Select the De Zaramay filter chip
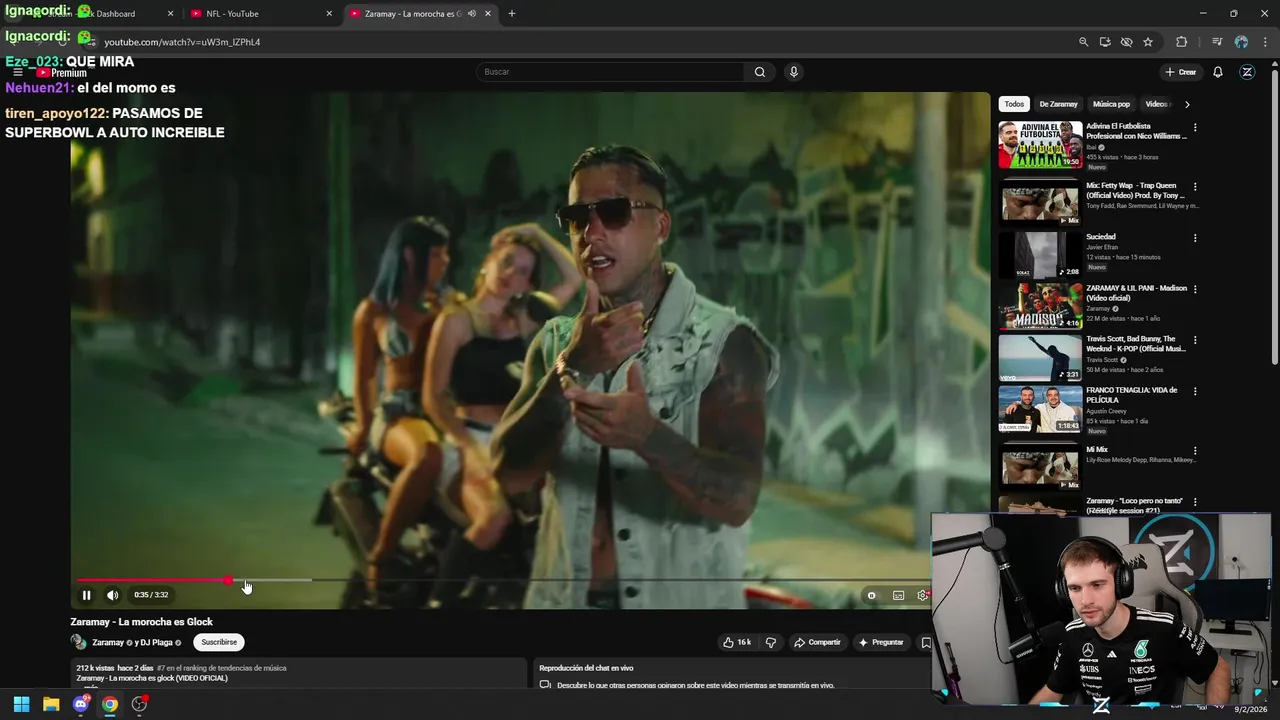This screenshot has height=720, width=1280. pyautogui.click(x=1058, y=104)
